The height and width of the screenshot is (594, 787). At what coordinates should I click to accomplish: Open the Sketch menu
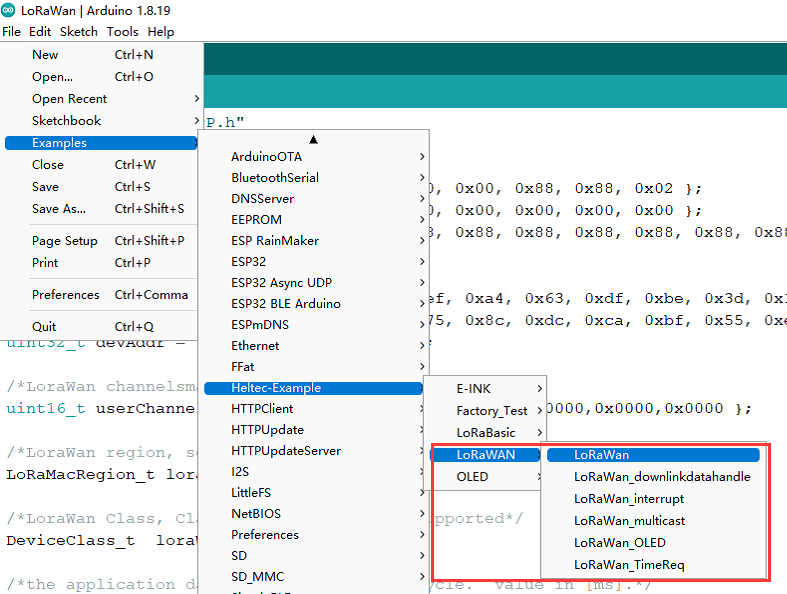79,32
